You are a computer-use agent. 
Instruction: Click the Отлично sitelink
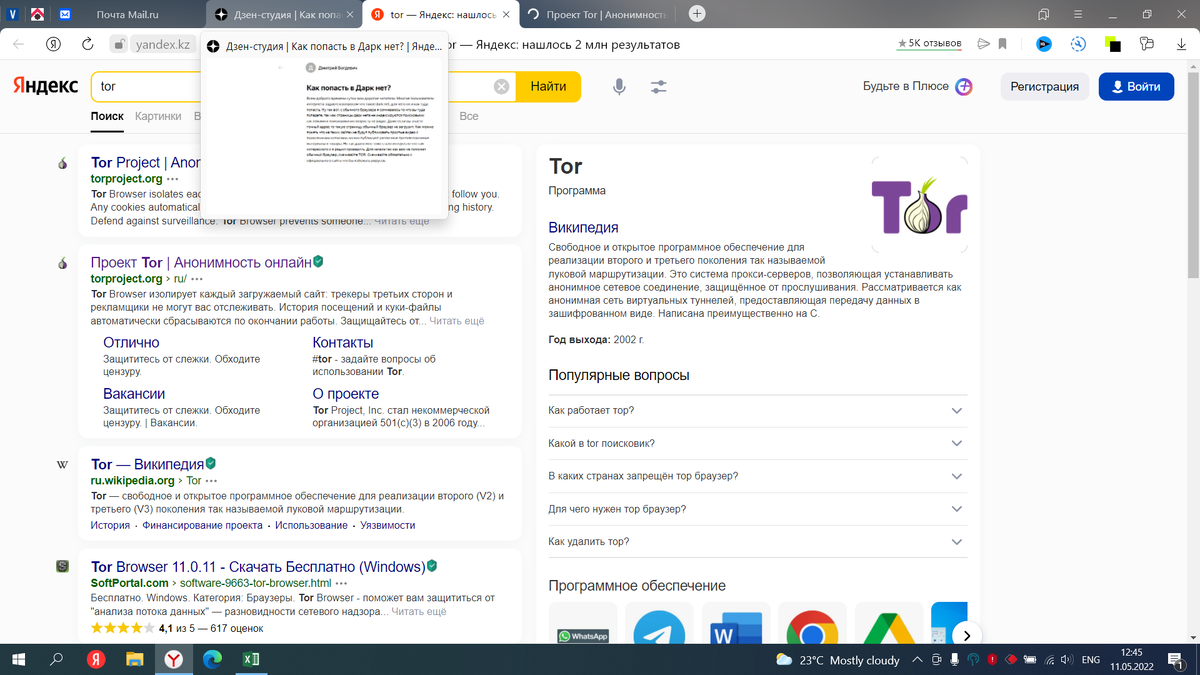[131, 343]
